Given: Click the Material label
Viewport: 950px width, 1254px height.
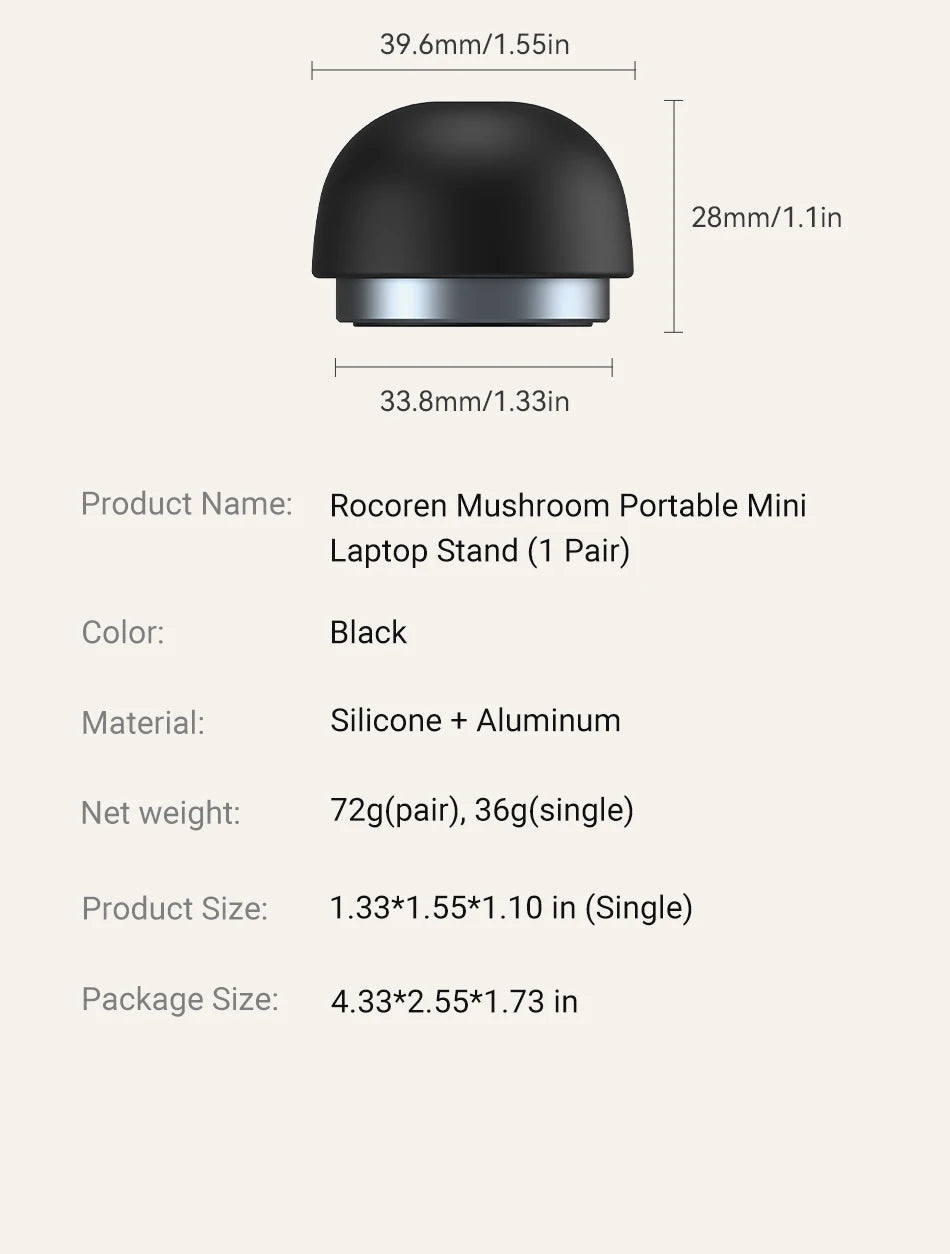Looking at the screenshot, I should (143, 722).
